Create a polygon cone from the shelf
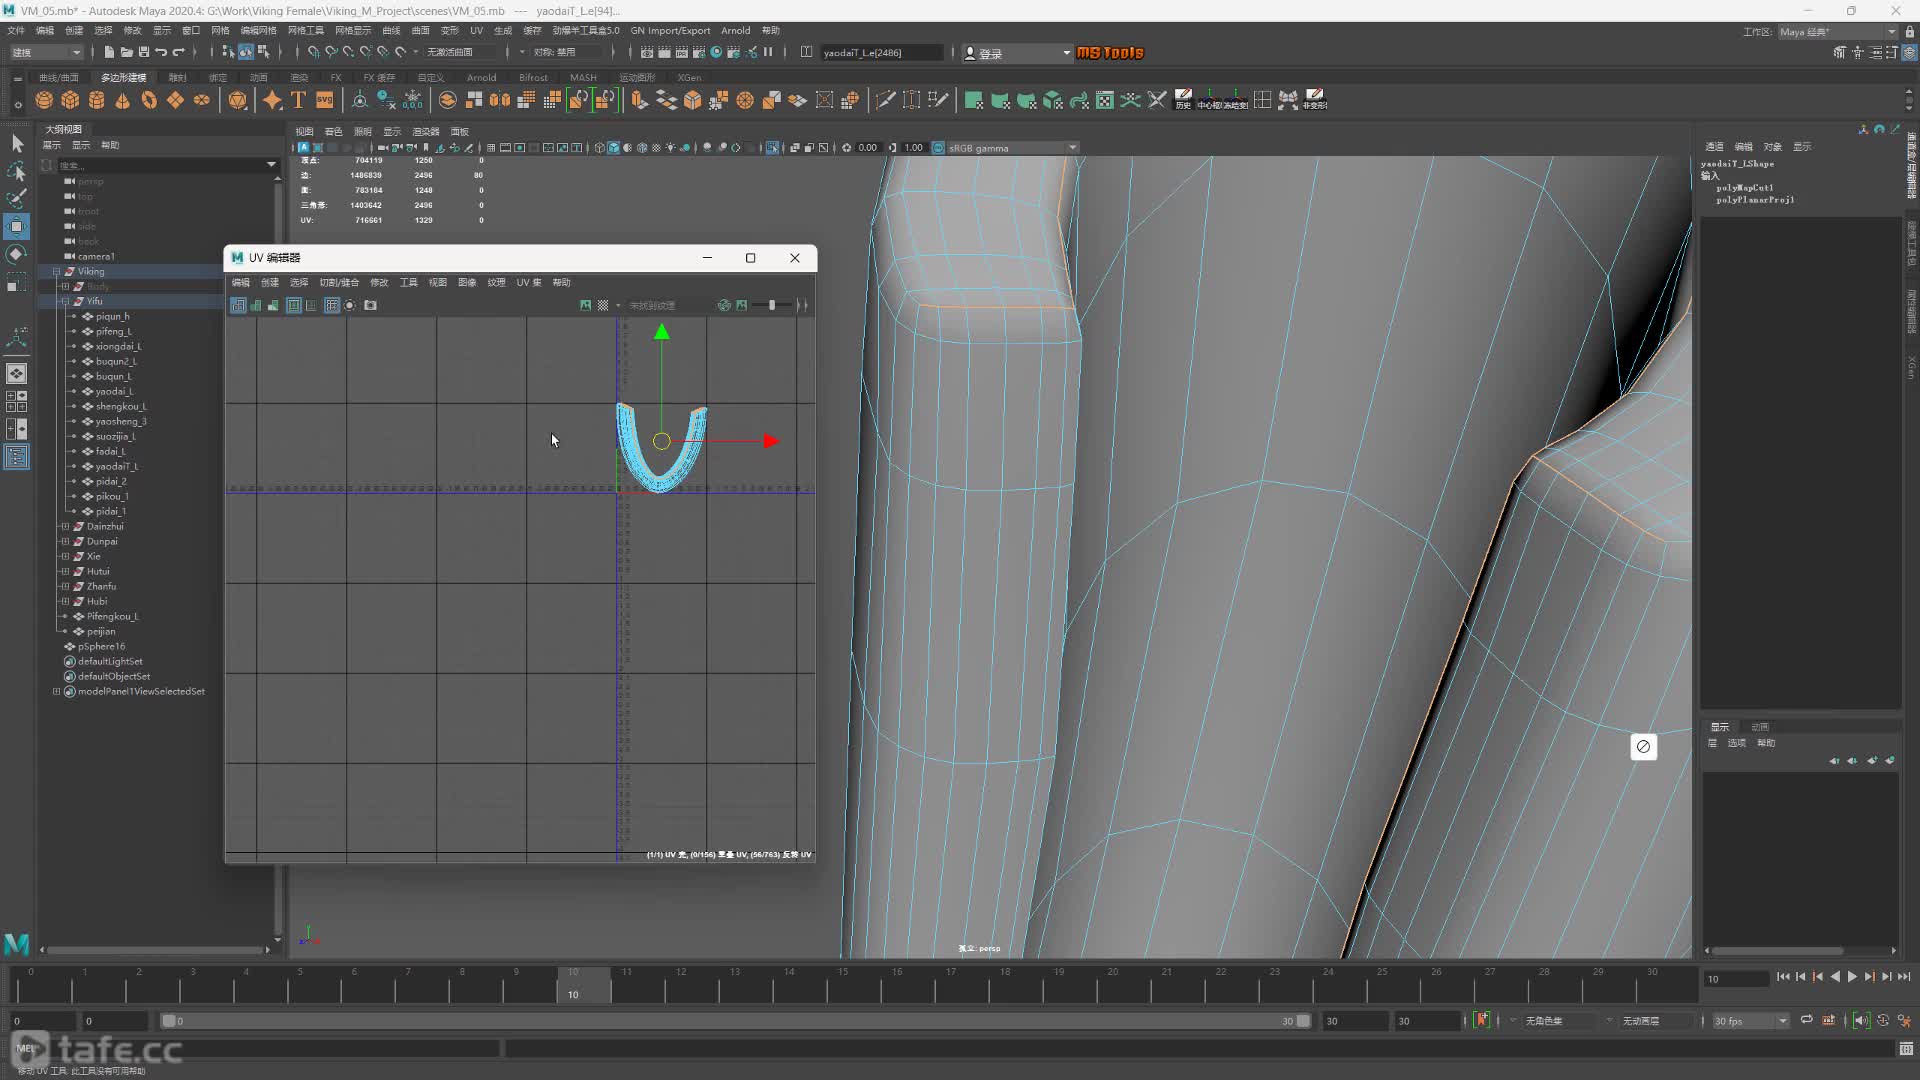 tap(122, 100)
